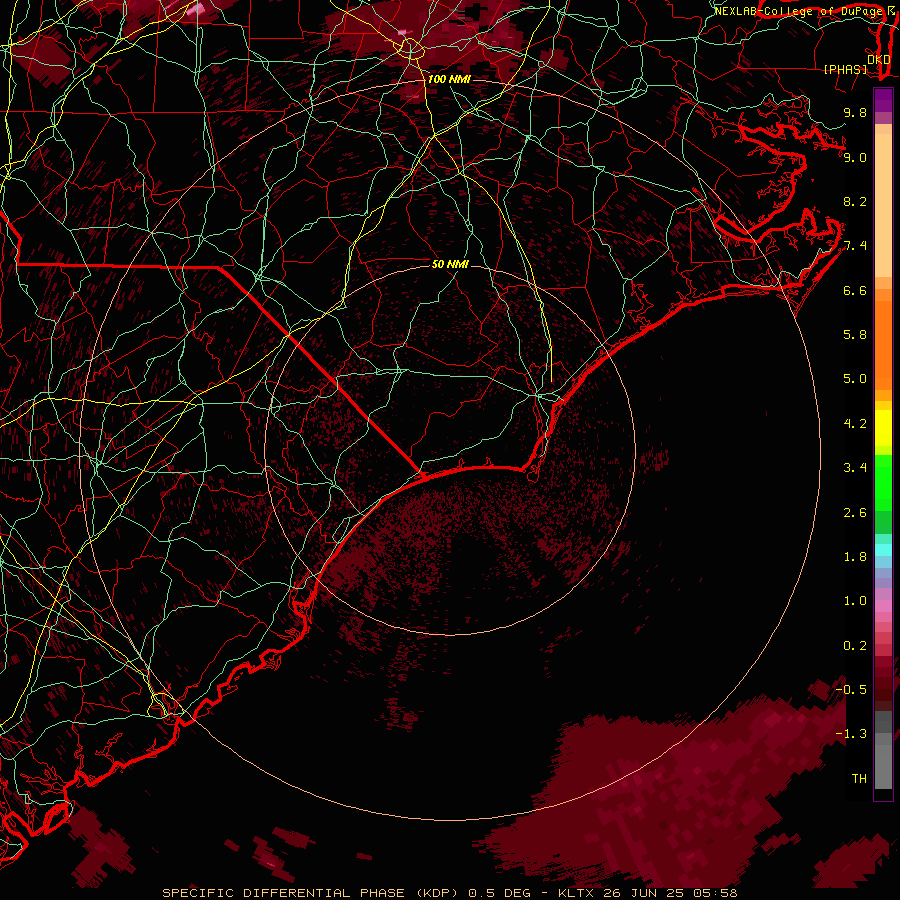This screenshot has height=900, width=900.
Task: Click the -1.3 legend value
Action: click(852, 734)
